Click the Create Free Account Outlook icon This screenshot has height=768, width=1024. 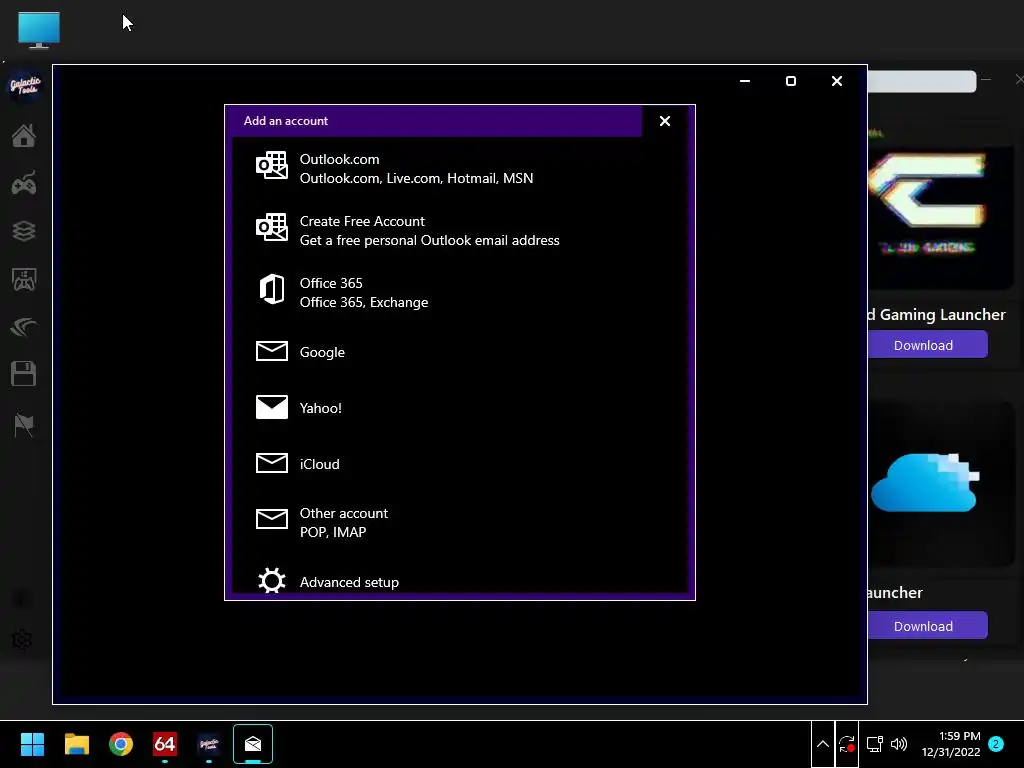272,227
